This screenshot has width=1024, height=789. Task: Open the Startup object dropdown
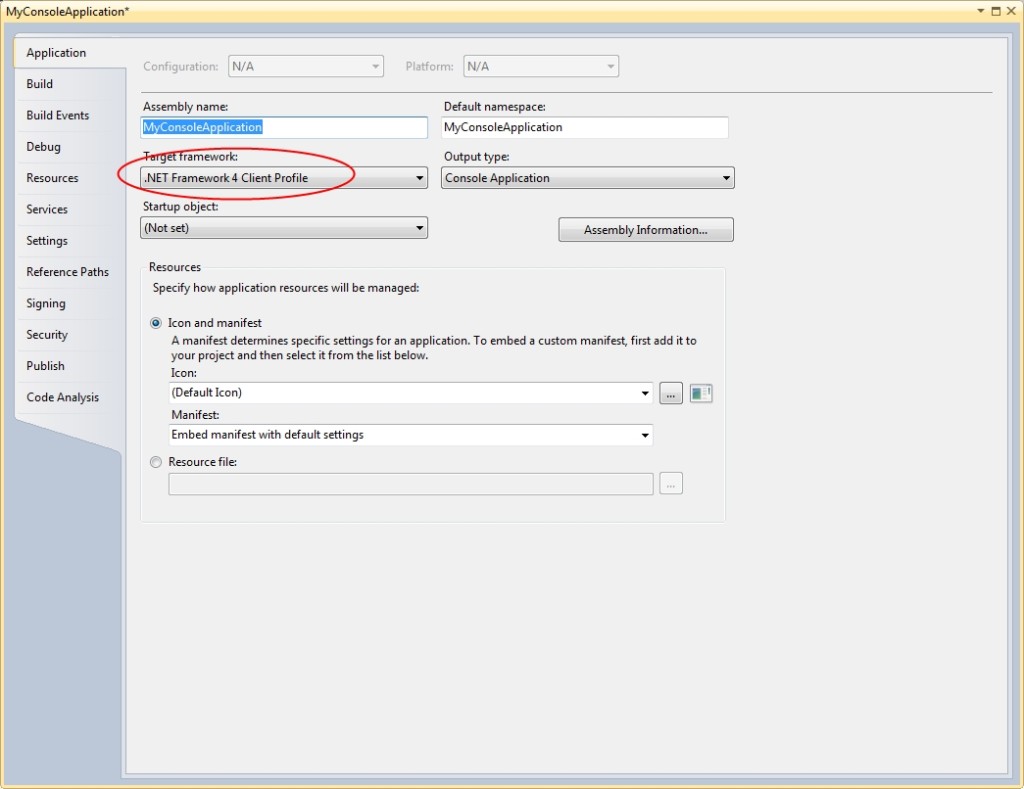pyautogui.click(x=420, y=227)
